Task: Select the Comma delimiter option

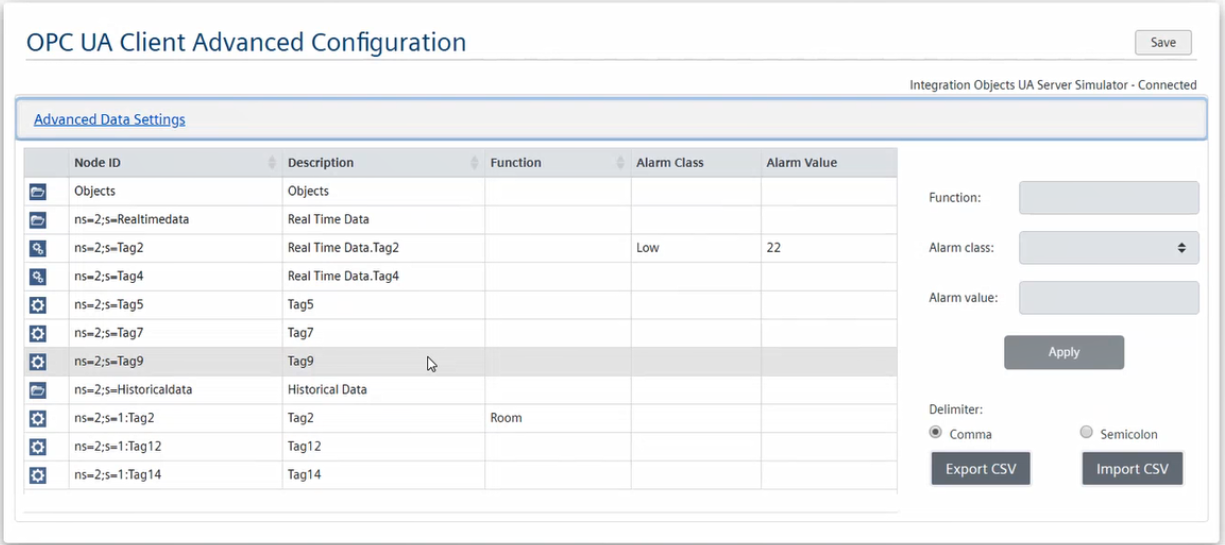Action: click(936, 433)
